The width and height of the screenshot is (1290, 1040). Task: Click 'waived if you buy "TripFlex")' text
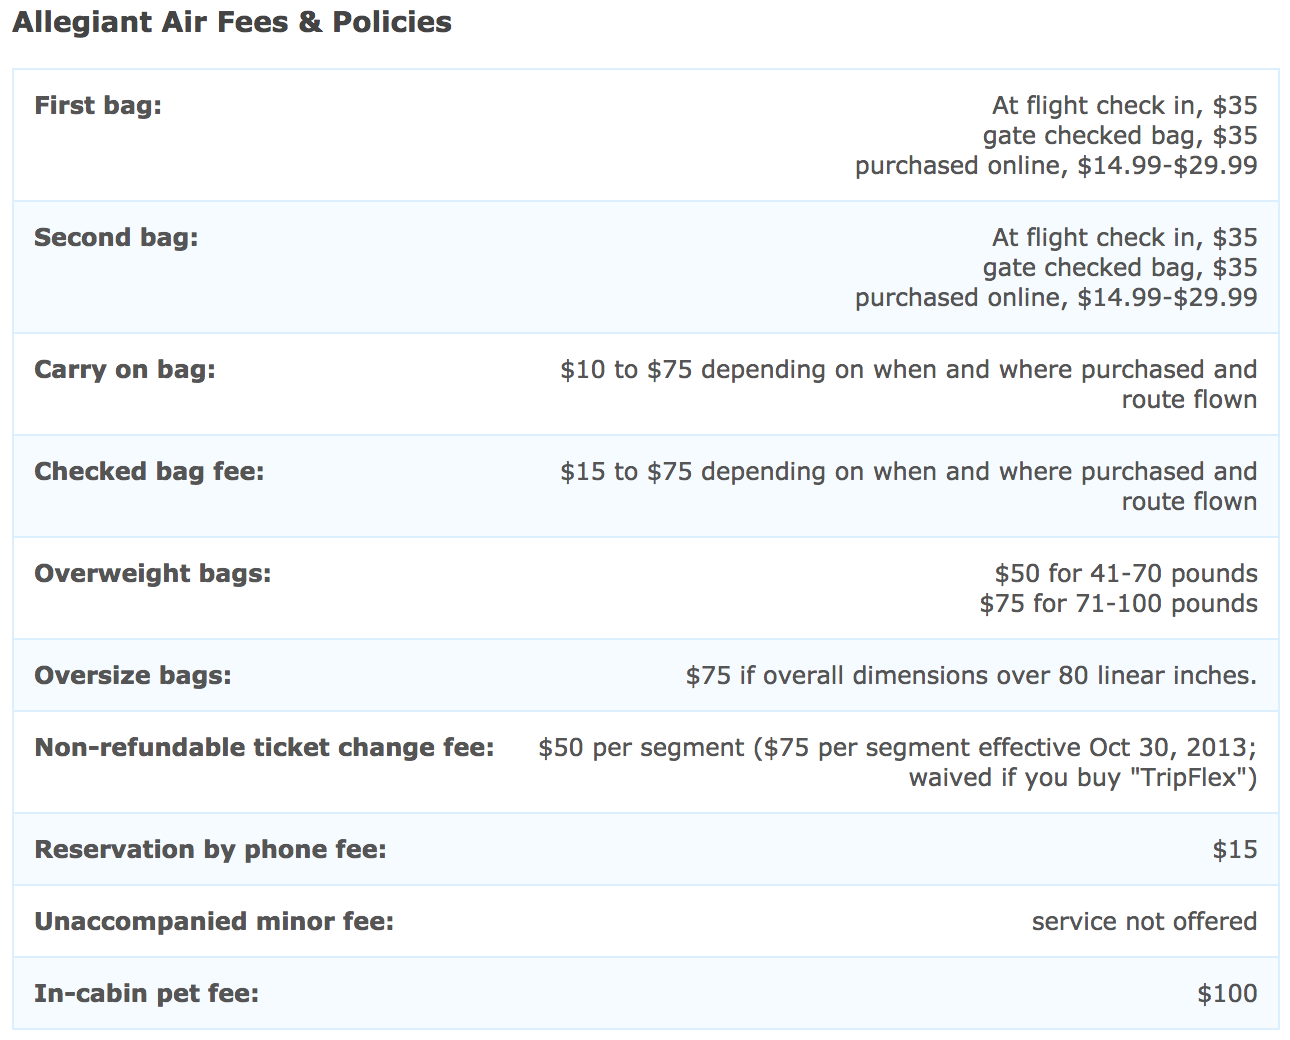(1083, 777)
